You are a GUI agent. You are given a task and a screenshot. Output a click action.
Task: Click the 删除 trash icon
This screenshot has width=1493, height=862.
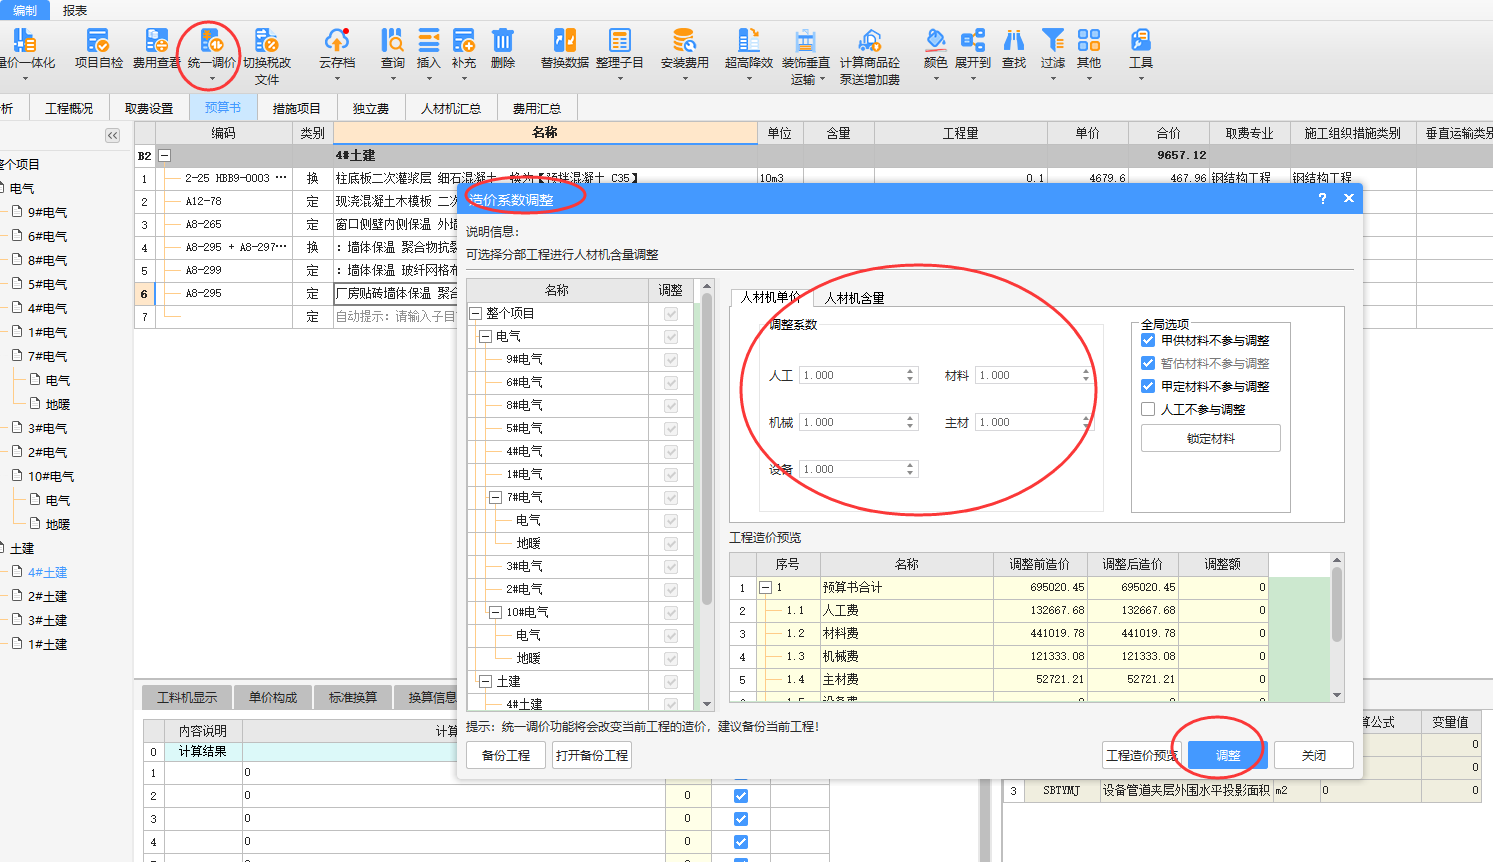pos(503,40)
